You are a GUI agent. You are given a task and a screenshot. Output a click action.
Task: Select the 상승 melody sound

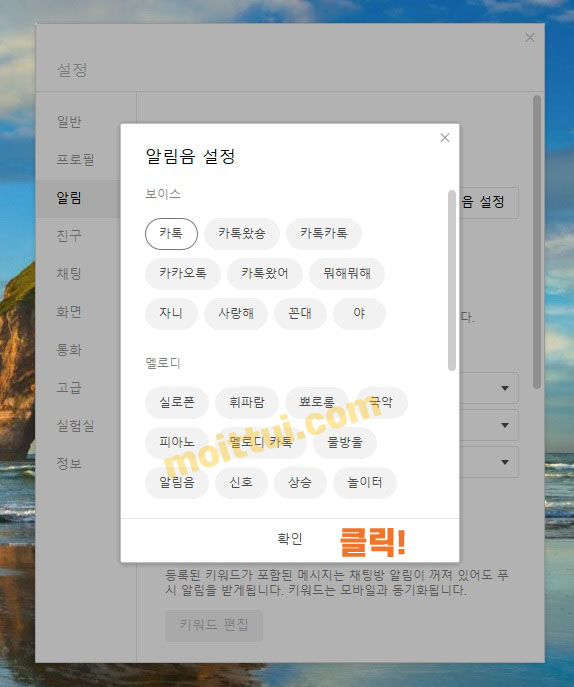pos(300,483)
